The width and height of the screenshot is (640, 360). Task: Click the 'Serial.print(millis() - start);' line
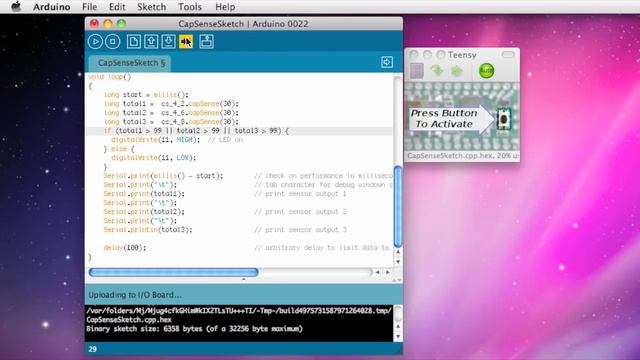[163, 176]
